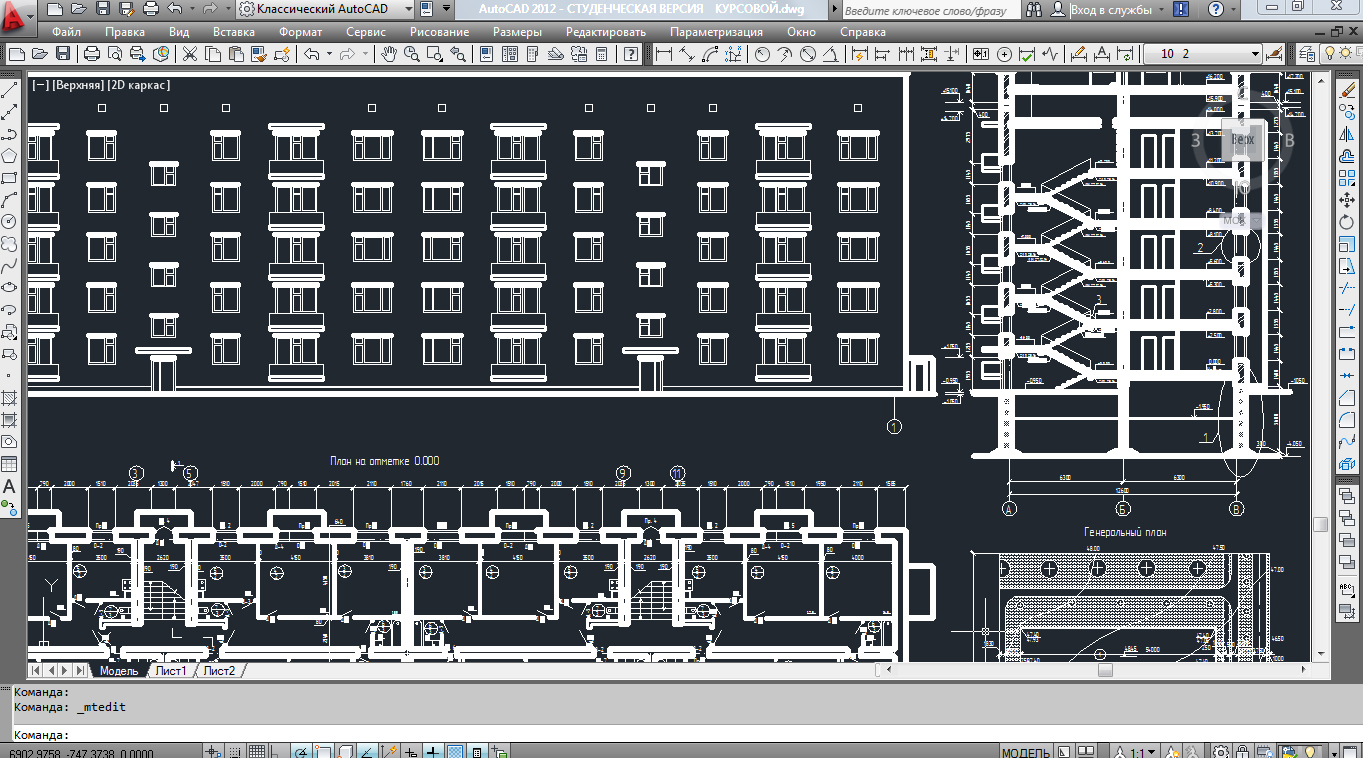
Task: Click the Cut scissors icon
Action: click(x=190, y=54)
